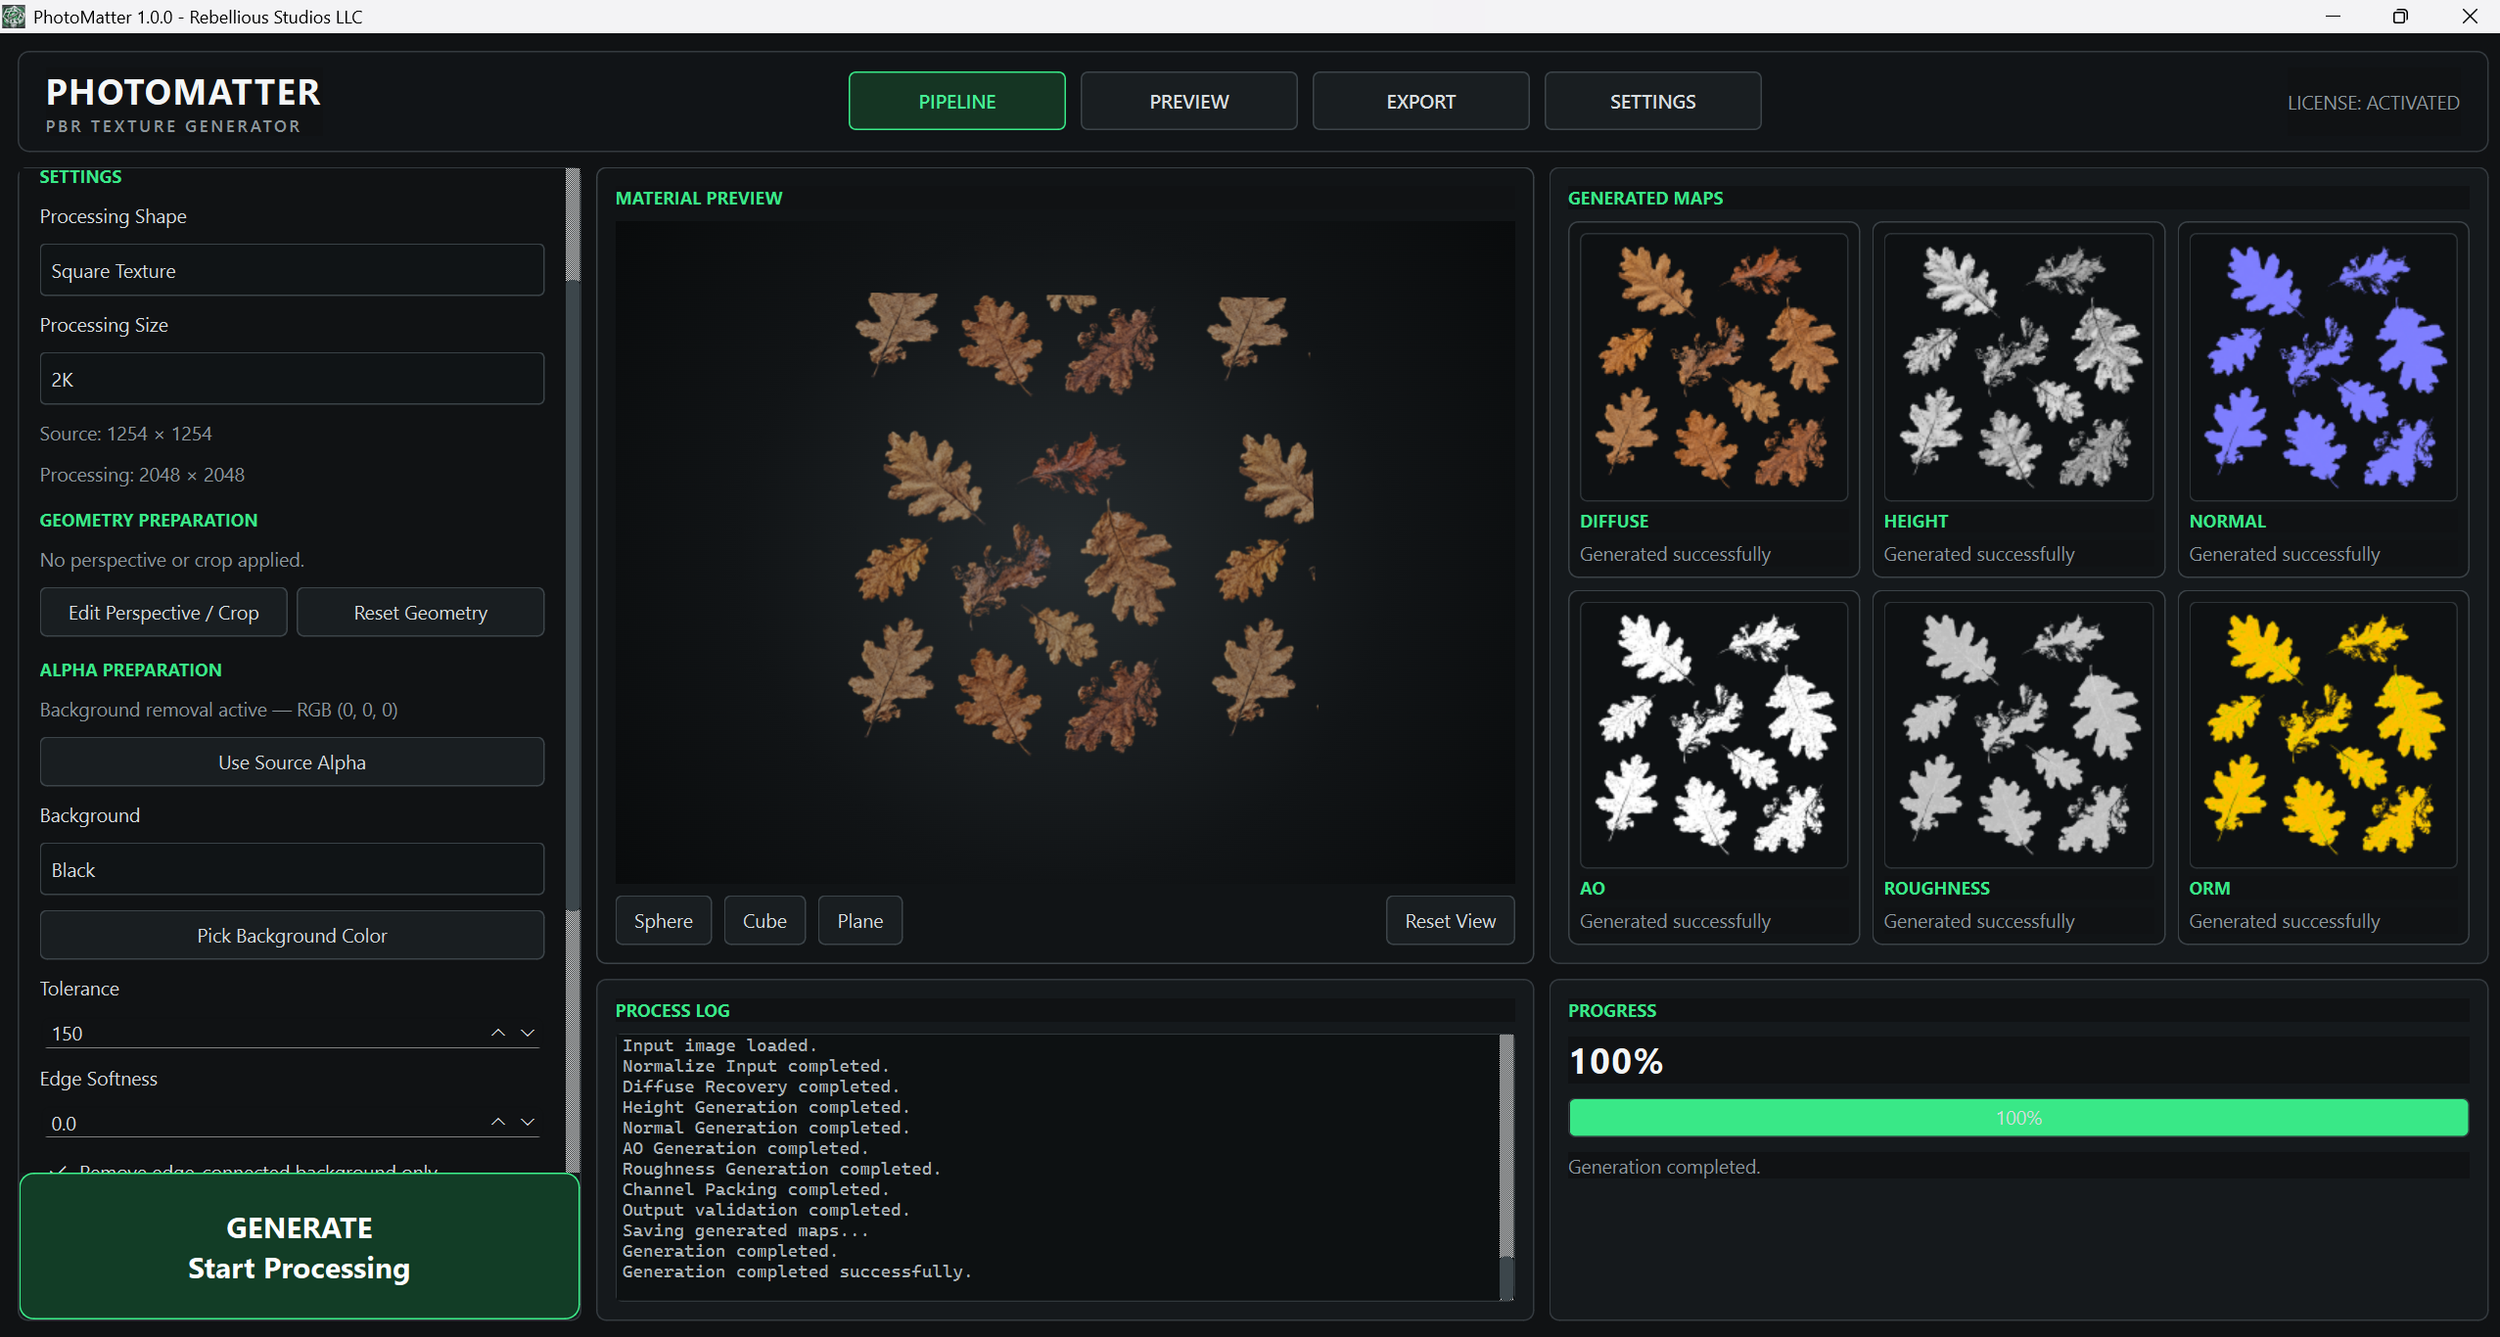This screenshot has height=1337, width=2500.
Task: Click Pick Background Color button
Action: coord(292,935)
